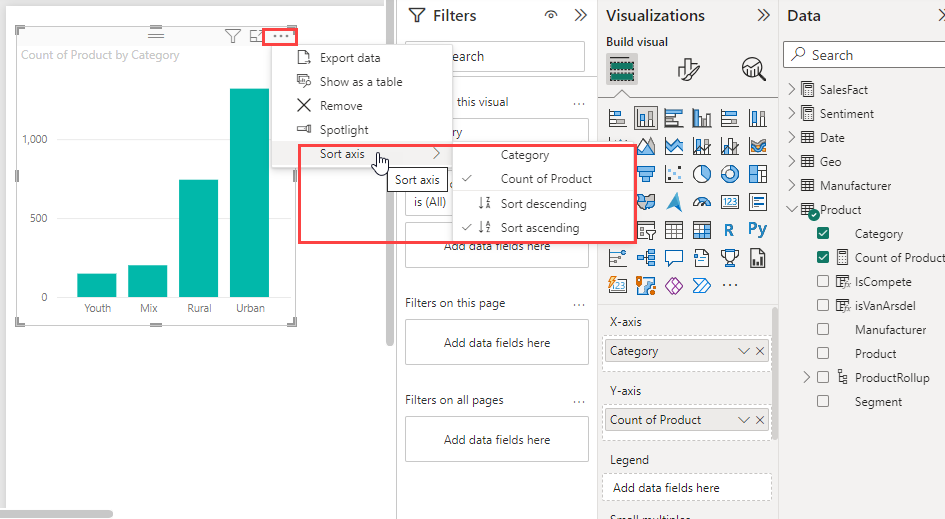Select the Line and stacked column chart visual
This screenshot has width=945, height=519.
[702, 146]
